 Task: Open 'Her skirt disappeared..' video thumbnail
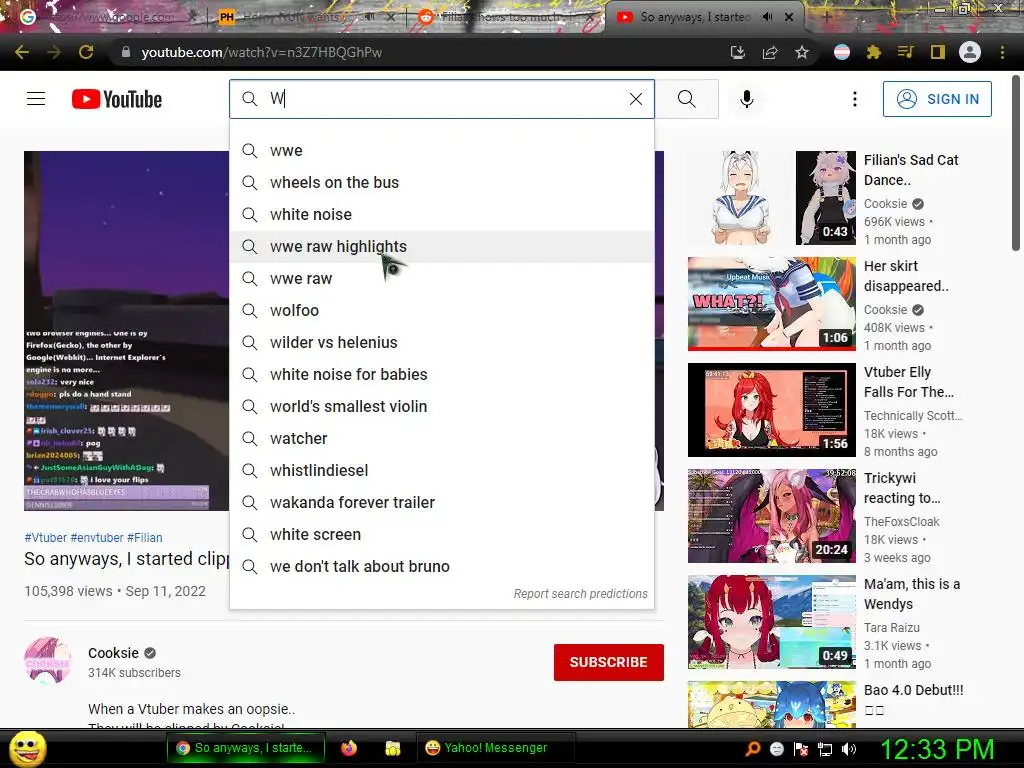click(771, 304)
